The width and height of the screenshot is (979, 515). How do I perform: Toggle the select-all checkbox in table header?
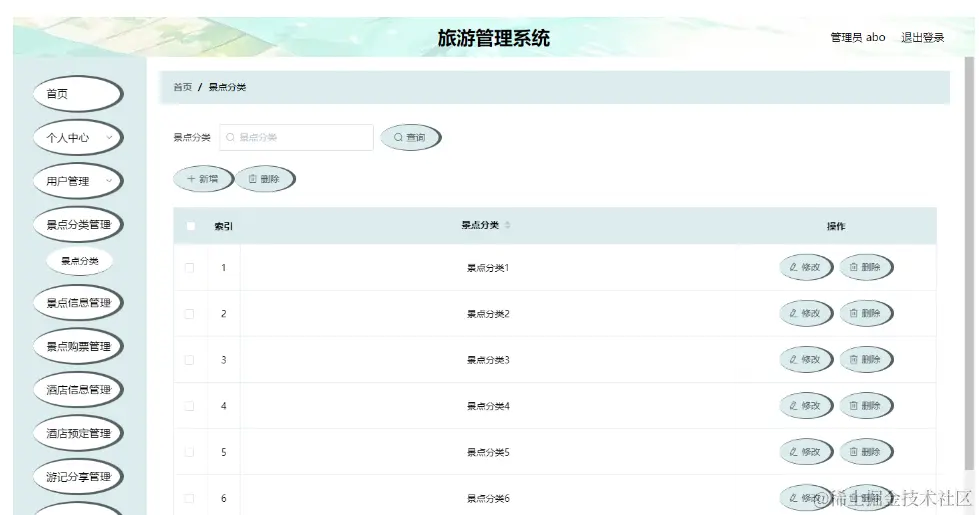(x=191, y=226)
